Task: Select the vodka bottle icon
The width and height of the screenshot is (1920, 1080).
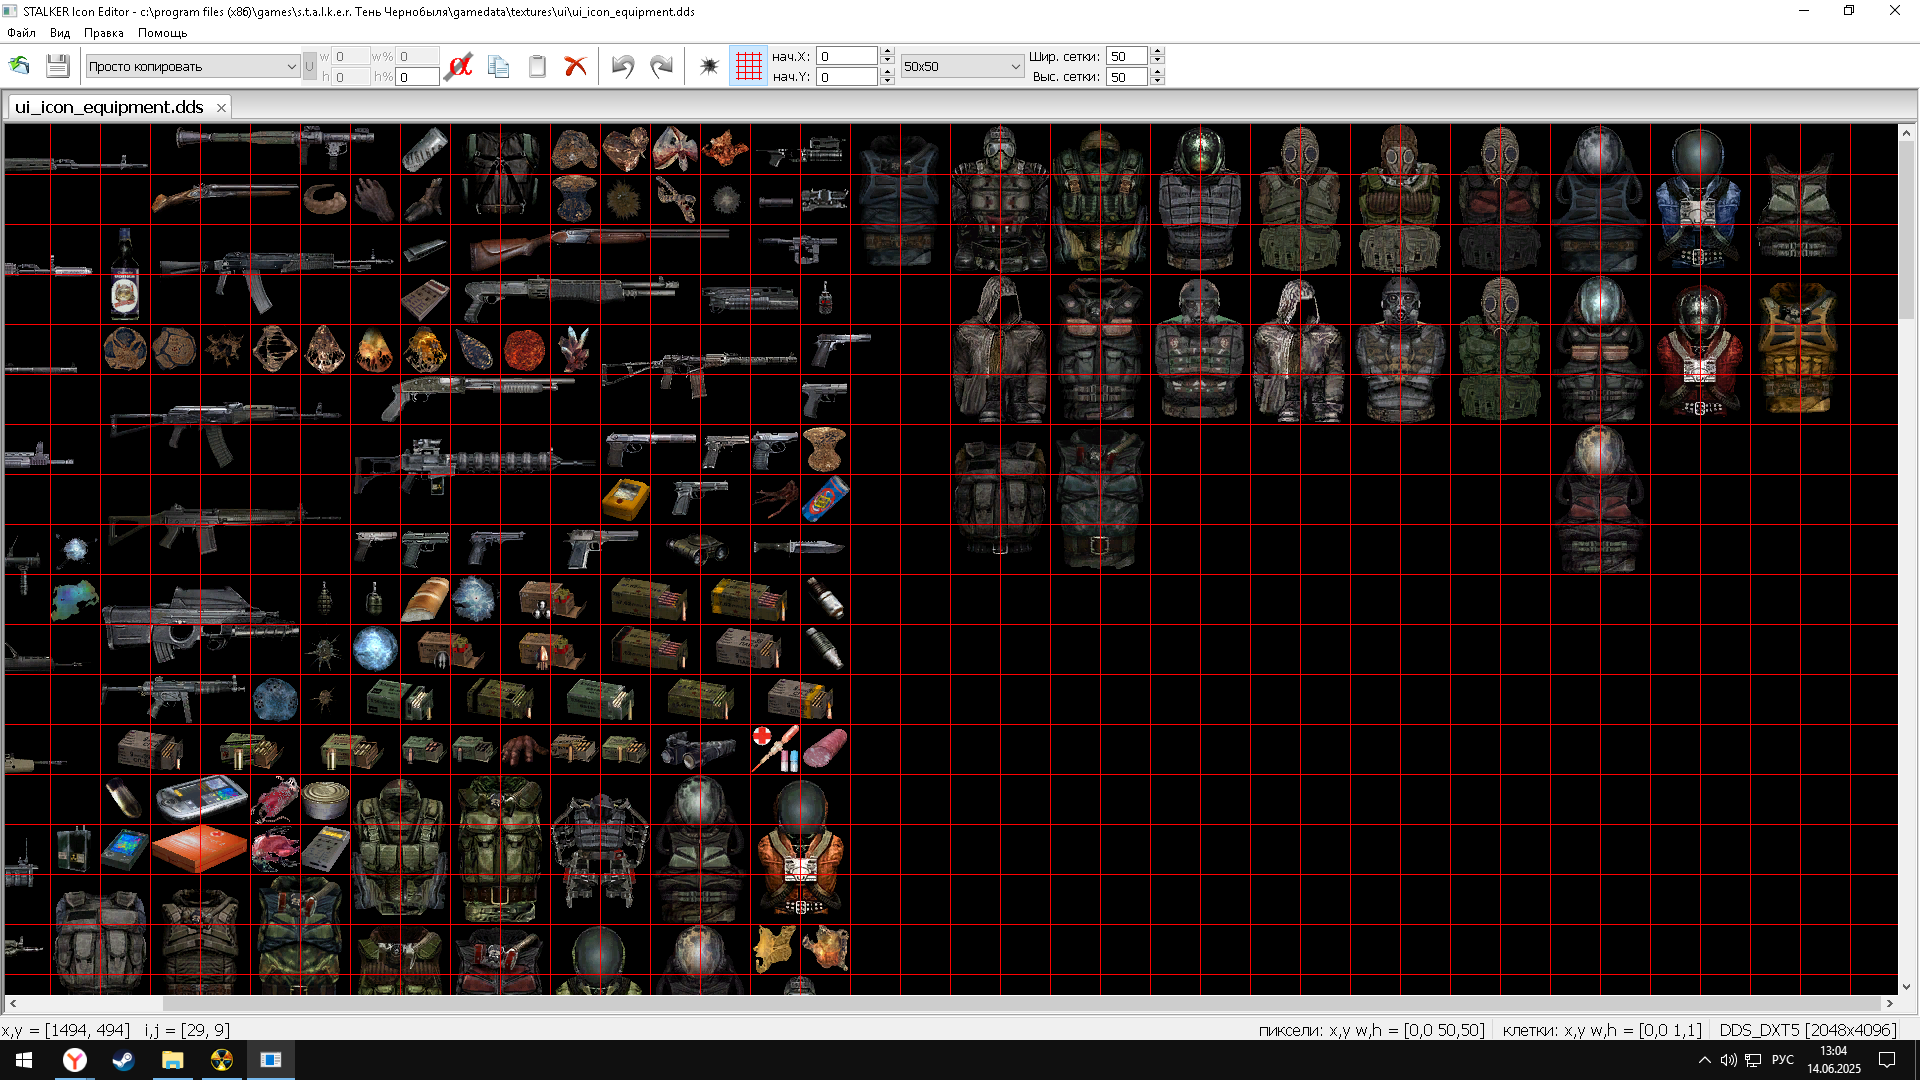Action: coord(125,273)
